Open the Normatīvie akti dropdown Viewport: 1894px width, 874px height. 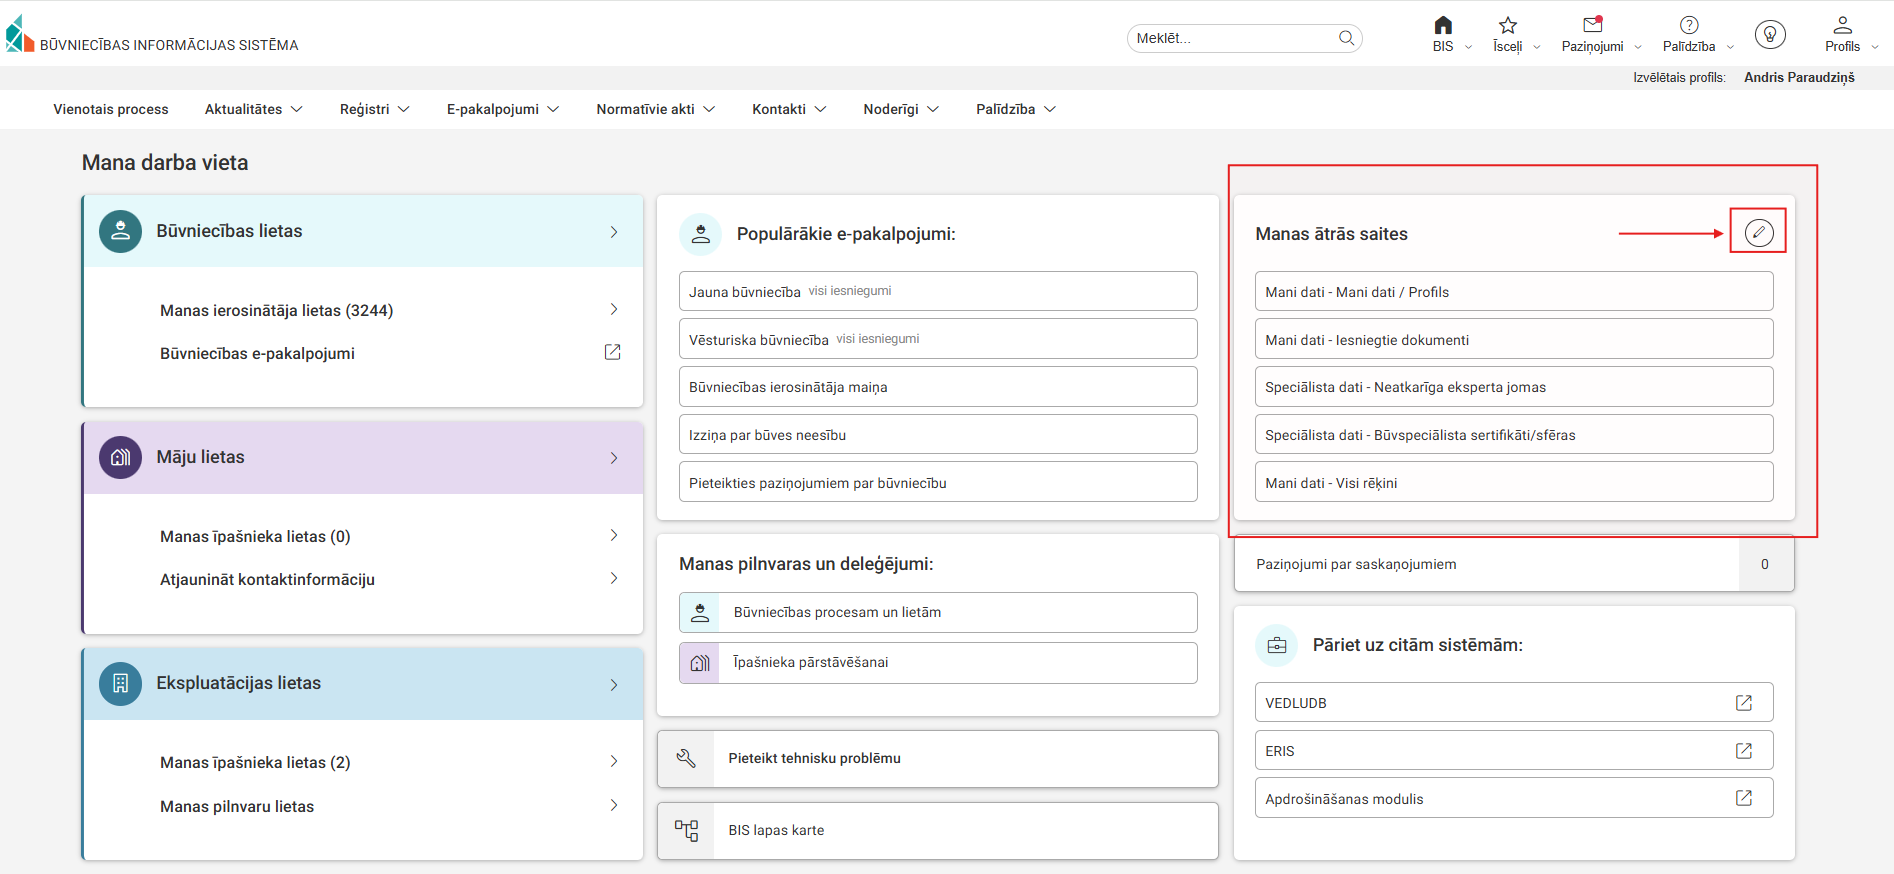pos(655,109)
